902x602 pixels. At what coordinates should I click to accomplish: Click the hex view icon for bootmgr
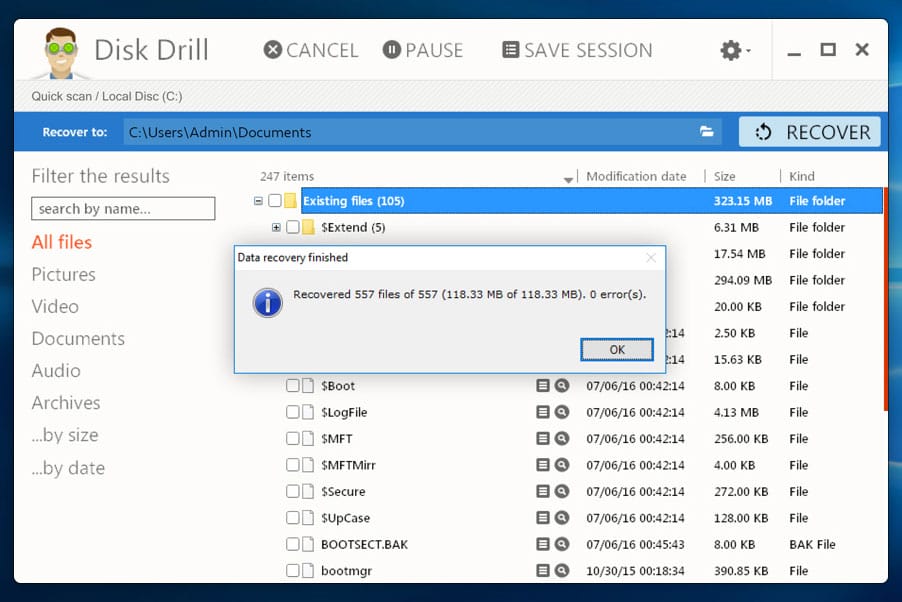coord(543,571)
